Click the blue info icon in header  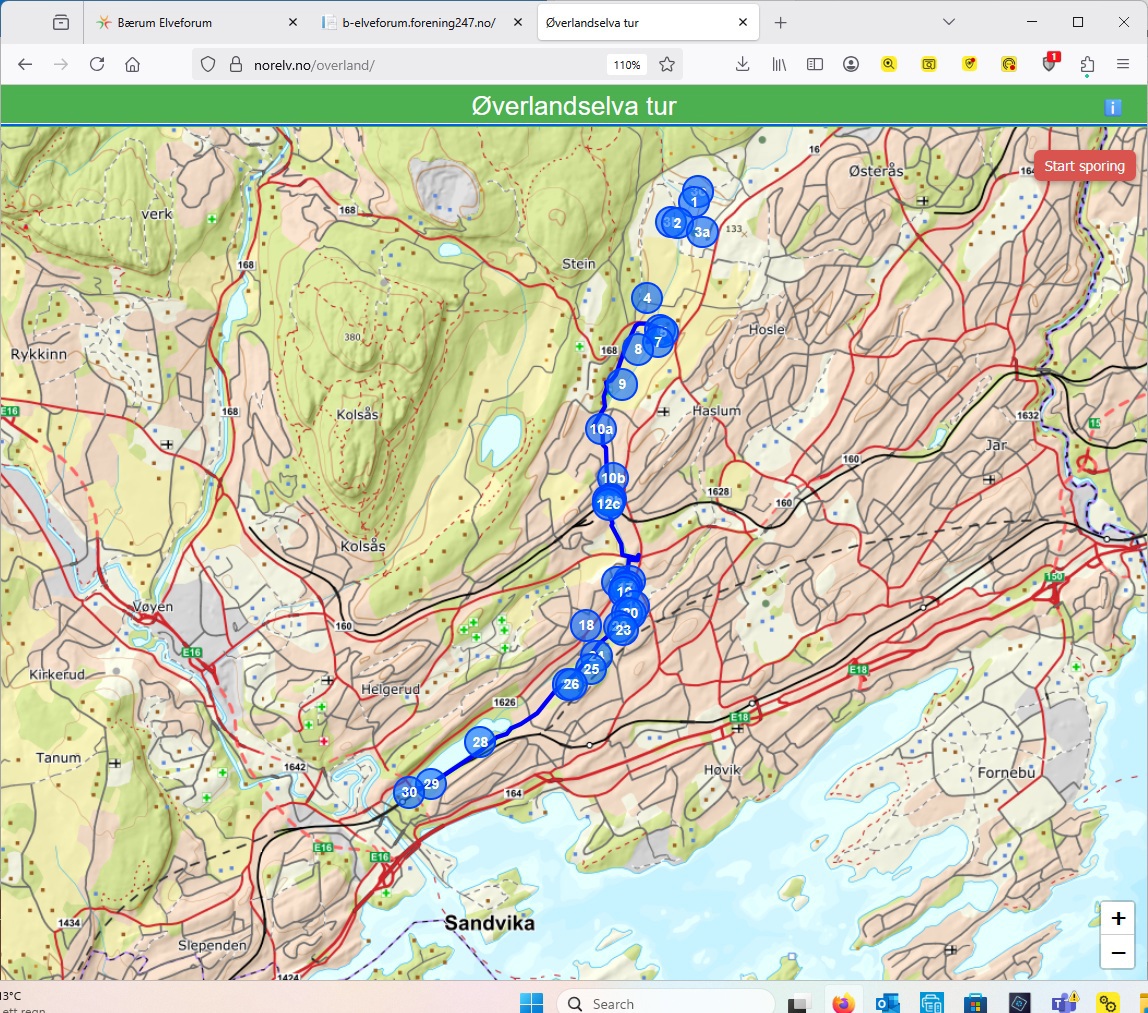[x=1113, y=108]
